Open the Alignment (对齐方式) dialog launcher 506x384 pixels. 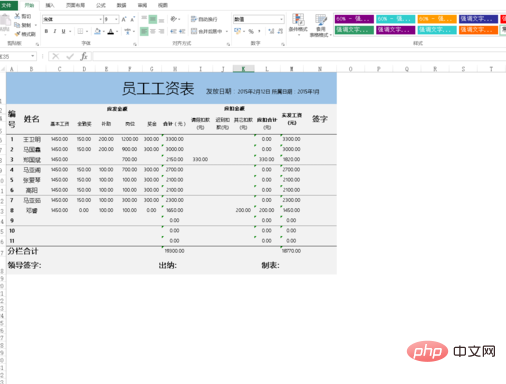coord(228,44)
